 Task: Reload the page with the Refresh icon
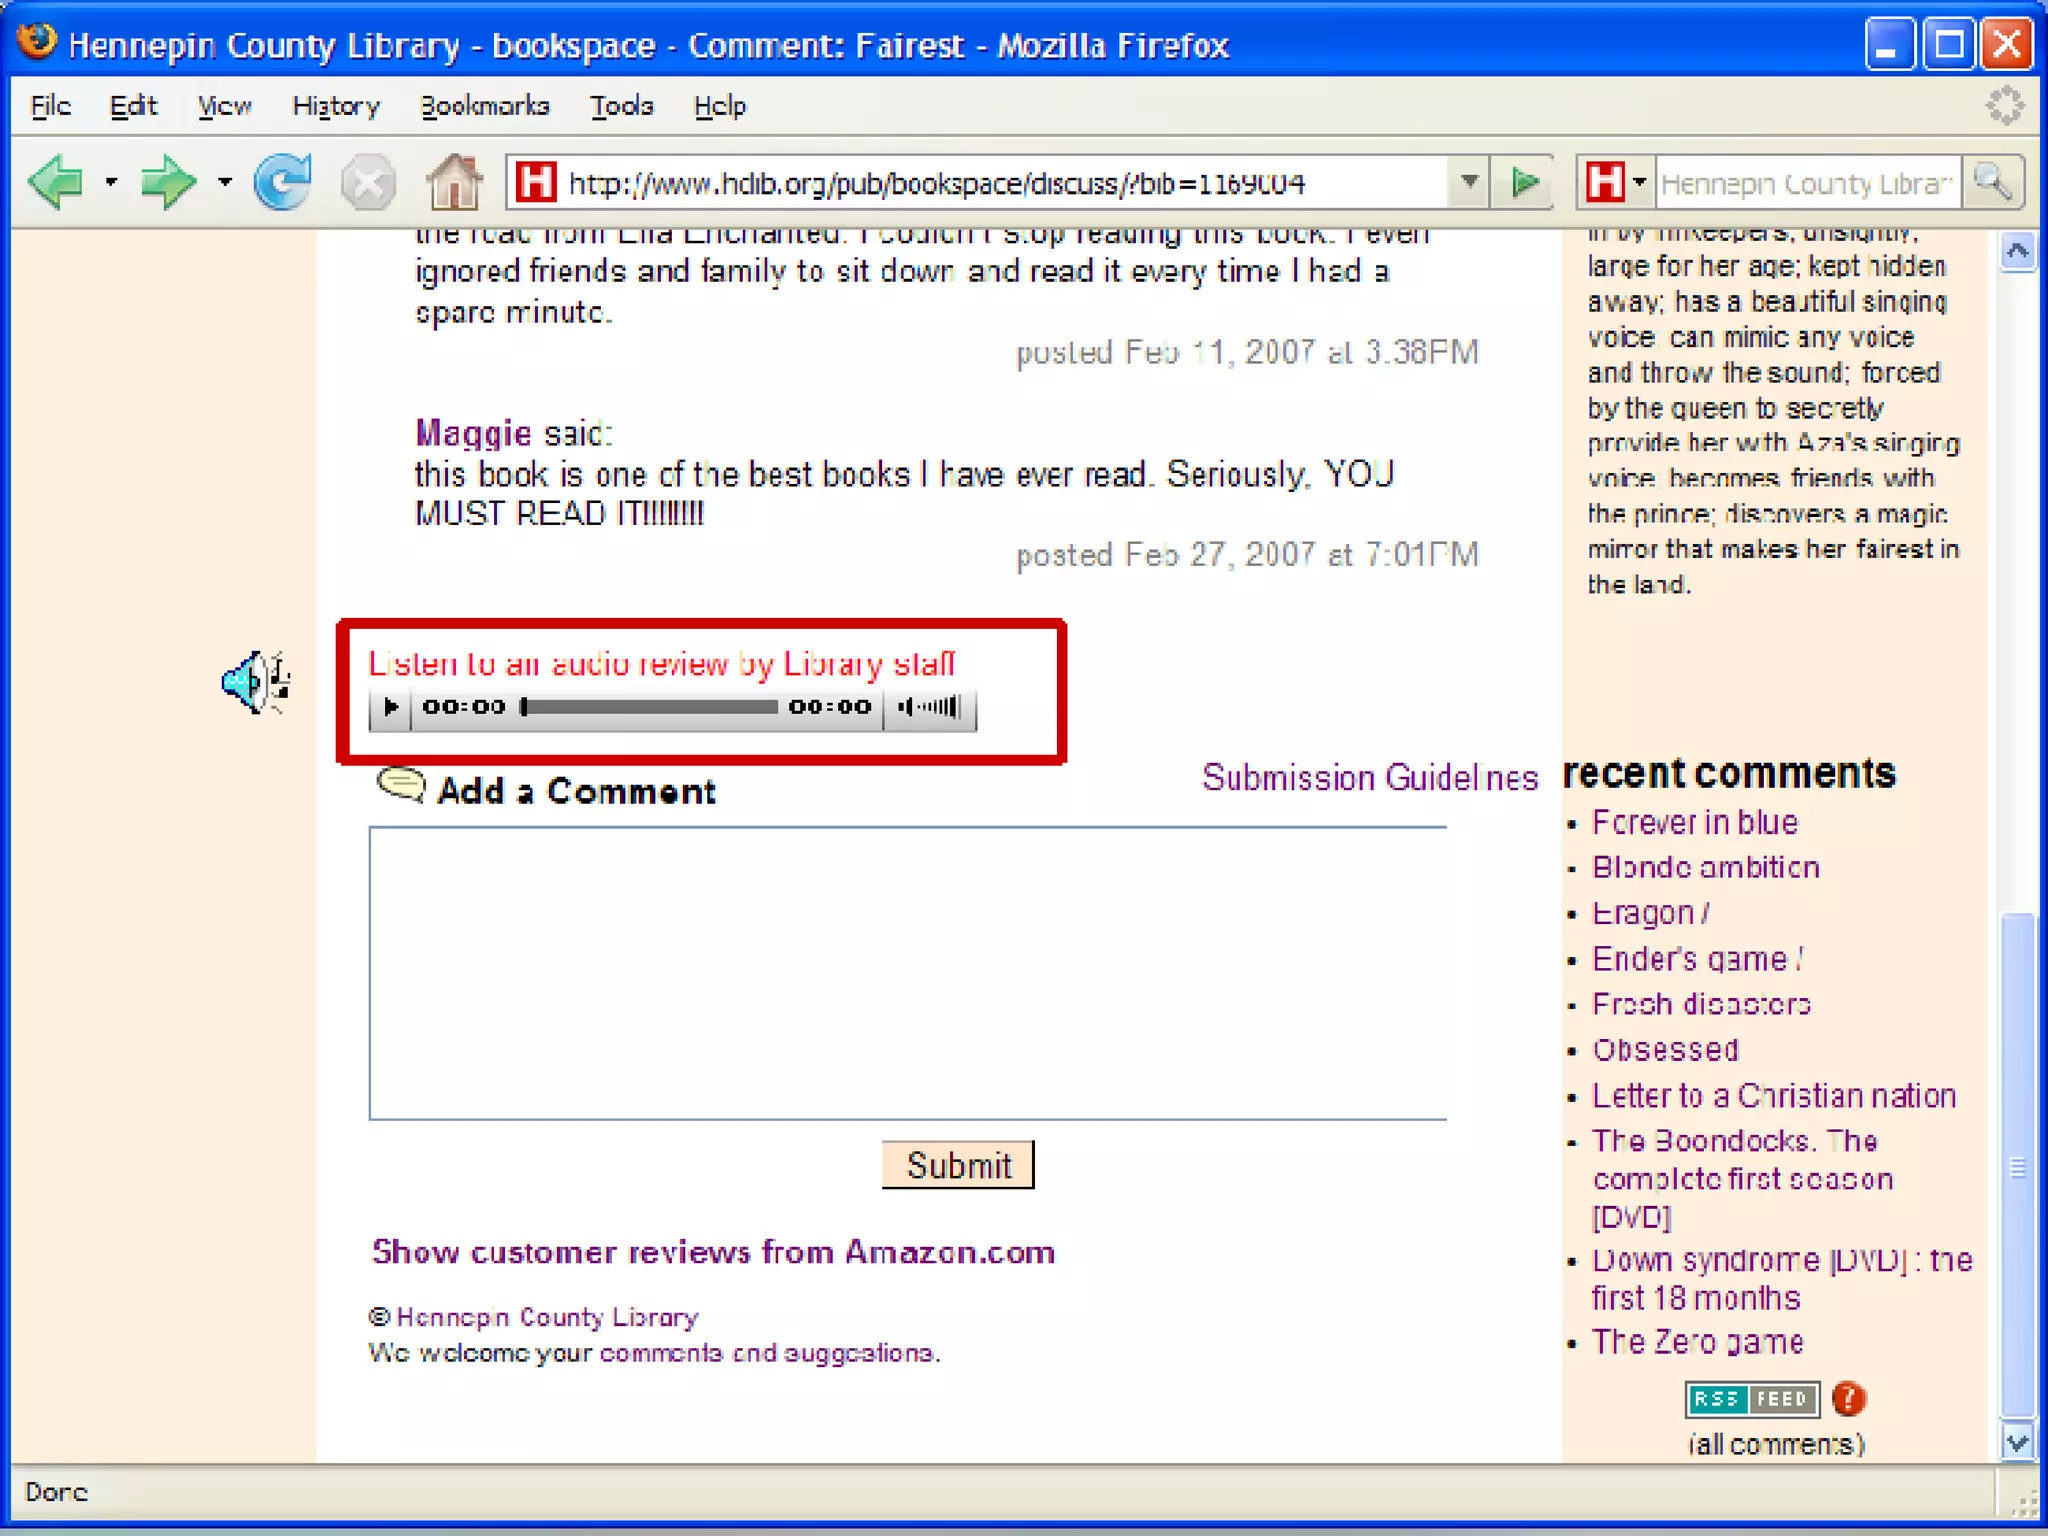pyautogui.click(x=283, y=183)
